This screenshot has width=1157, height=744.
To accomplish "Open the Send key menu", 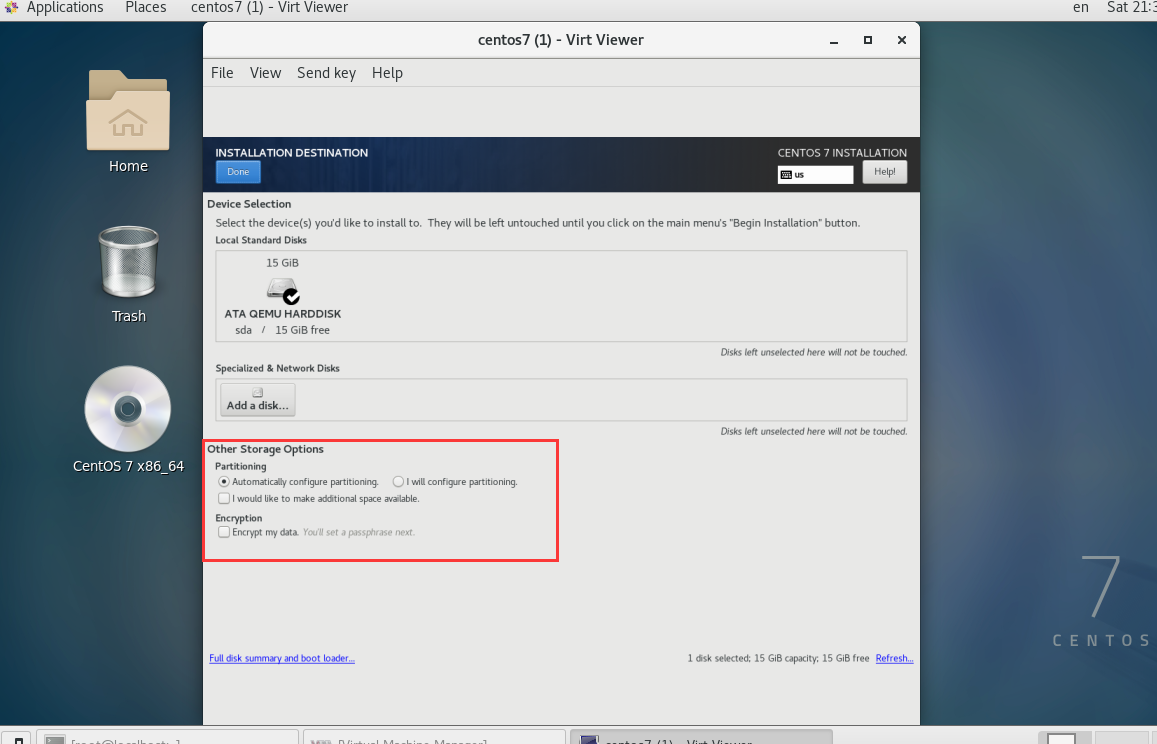I will tap(326, 72).
